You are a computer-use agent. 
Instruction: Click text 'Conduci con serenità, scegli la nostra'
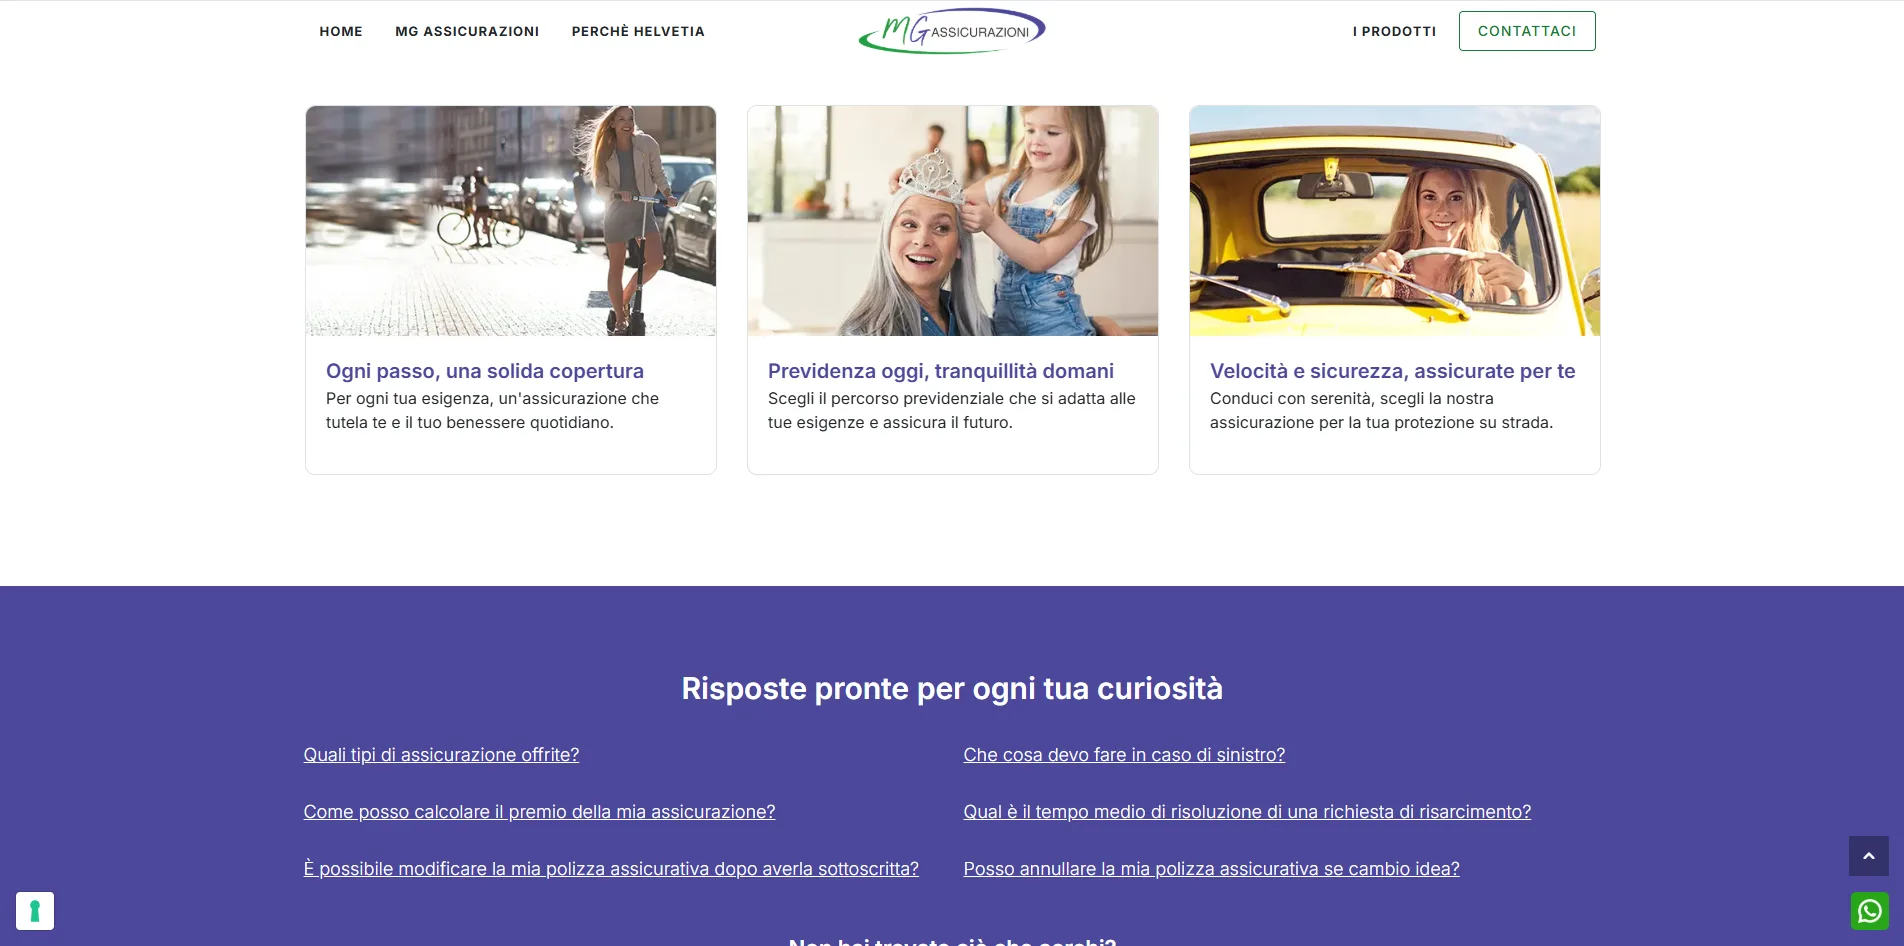[x=1351, y=398]
